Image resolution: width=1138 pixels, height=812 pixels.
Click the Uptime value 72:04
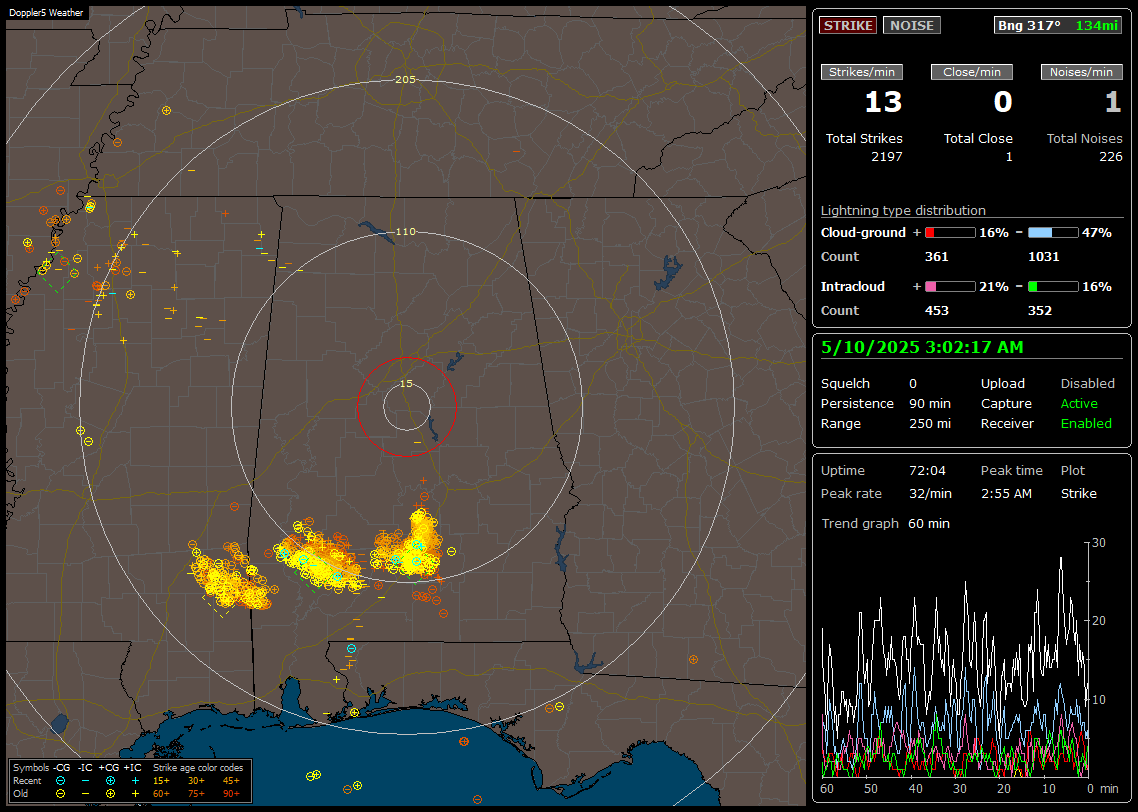927,471
